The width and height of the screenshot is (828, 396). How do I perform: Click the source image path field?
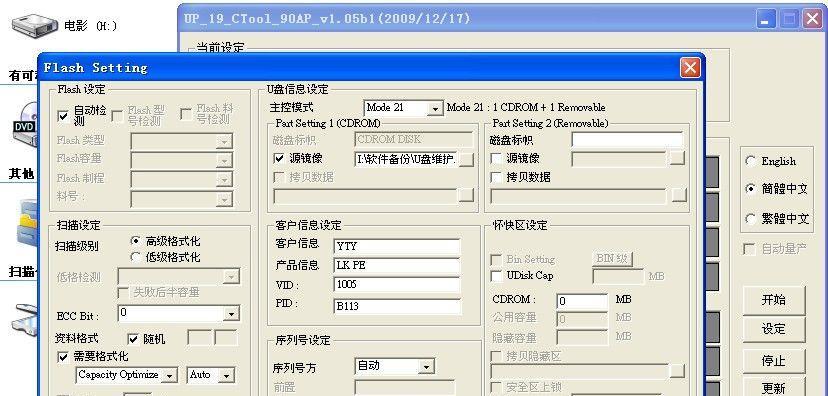pos(407,159)
